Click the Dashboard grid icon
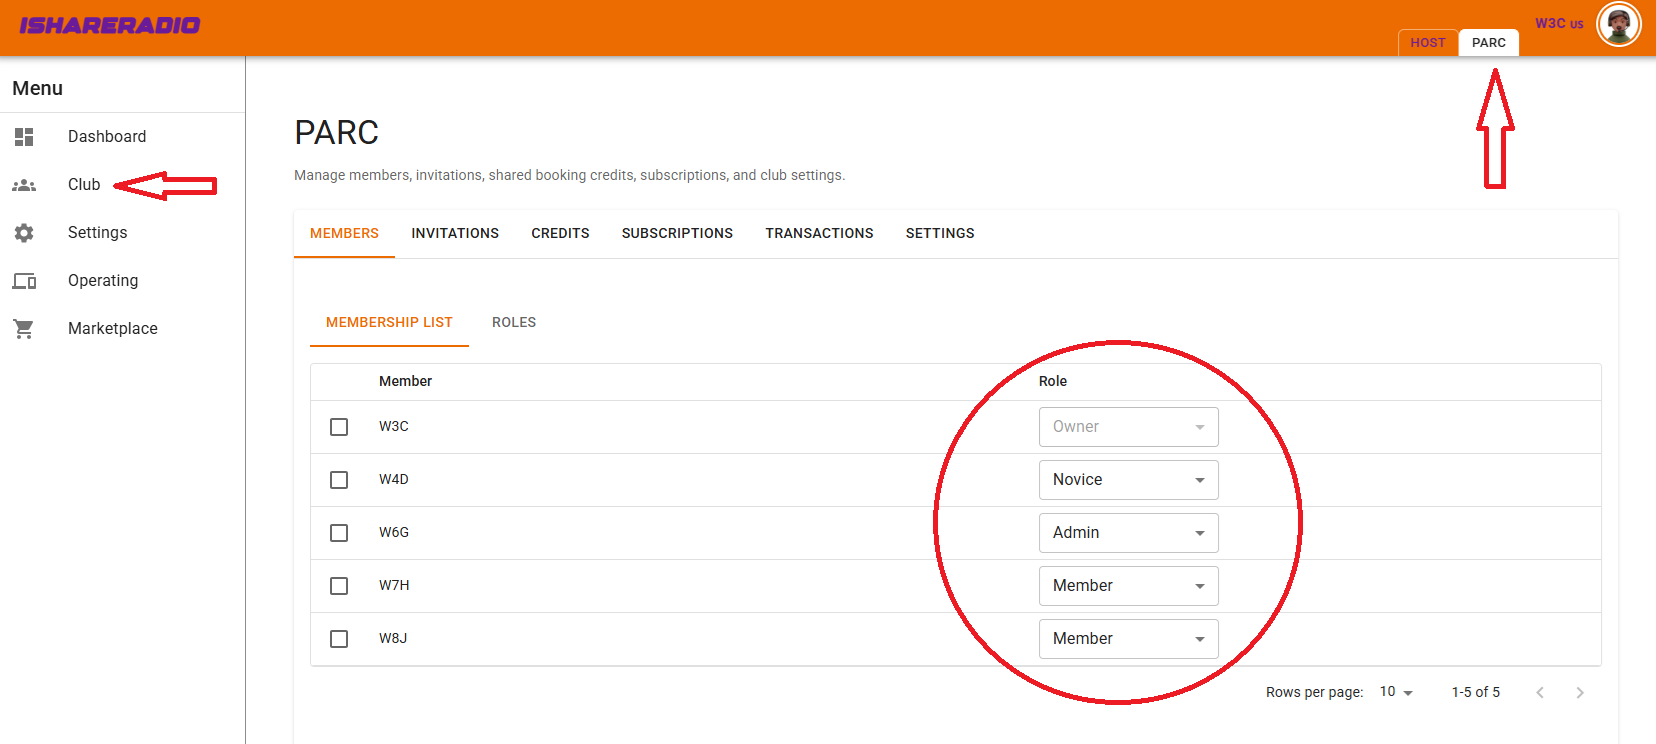 24,137
